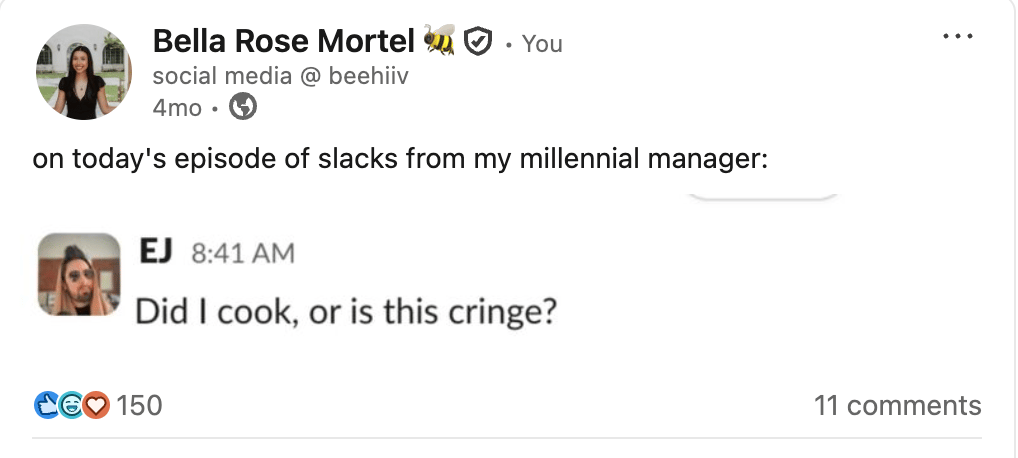Open the 11 comments link

click(x=897, y=405)
